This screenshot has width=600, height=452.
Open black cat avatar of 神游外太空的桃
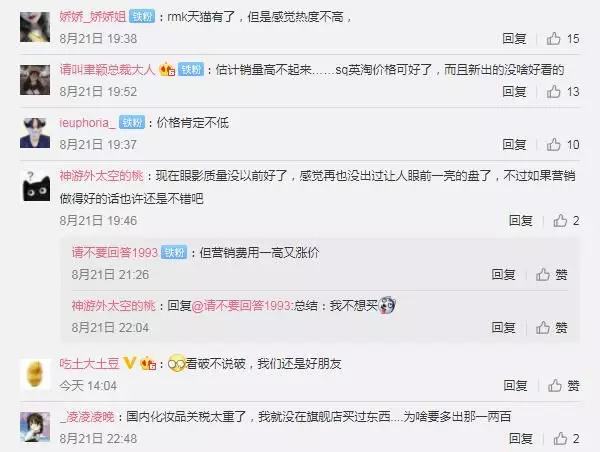pos(35,186)
